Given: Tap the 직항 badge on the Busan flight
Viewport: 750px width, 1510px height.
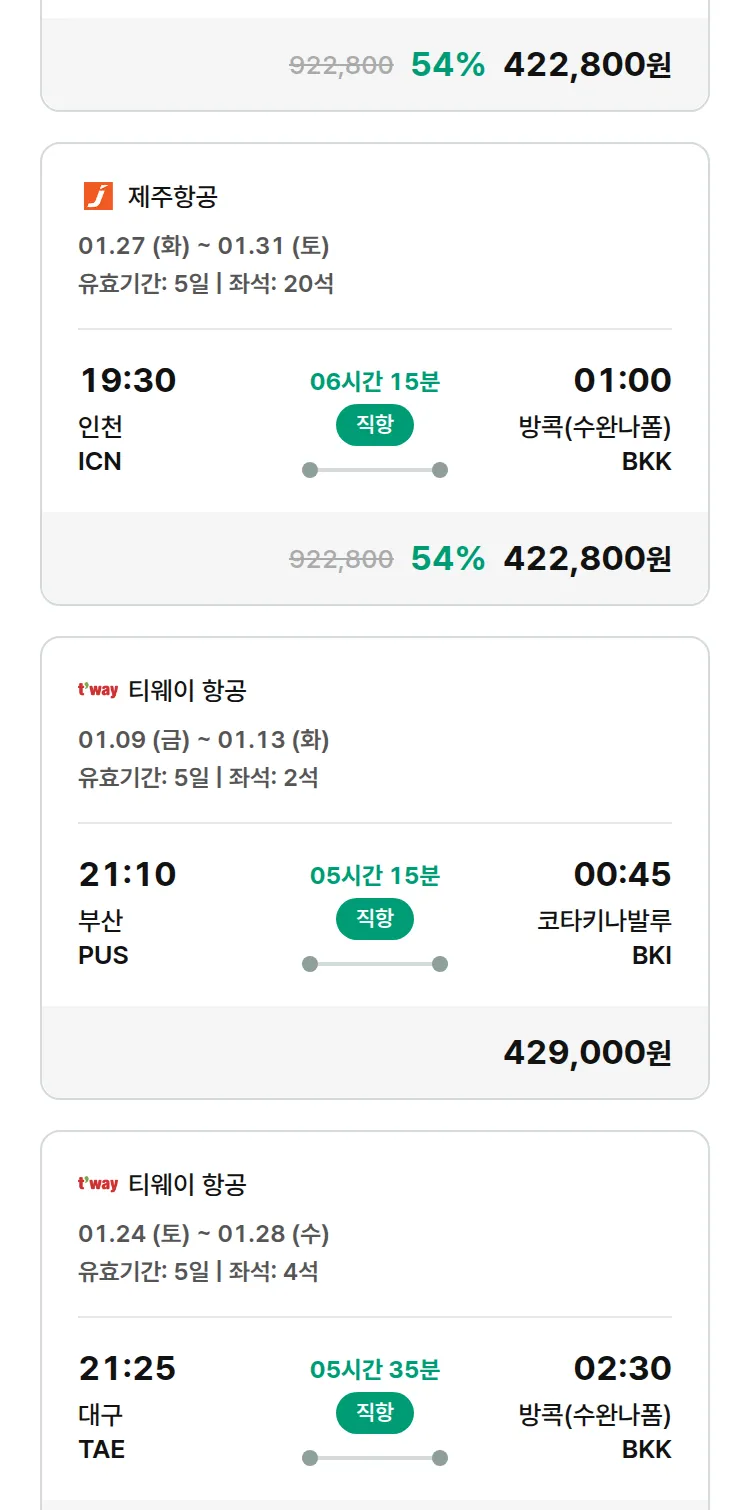Looking at the screenshot, I should (x=375, y=919).
